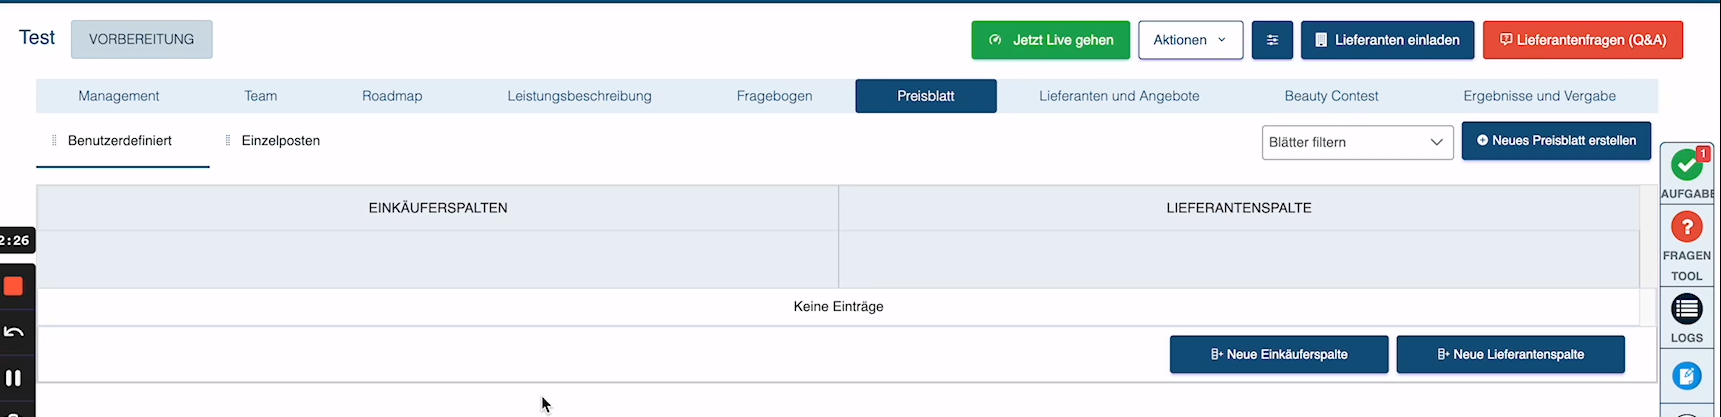Open Lieferantenfragen (Q&A)
The image size is (1721, 417).
click(1582, 40)
